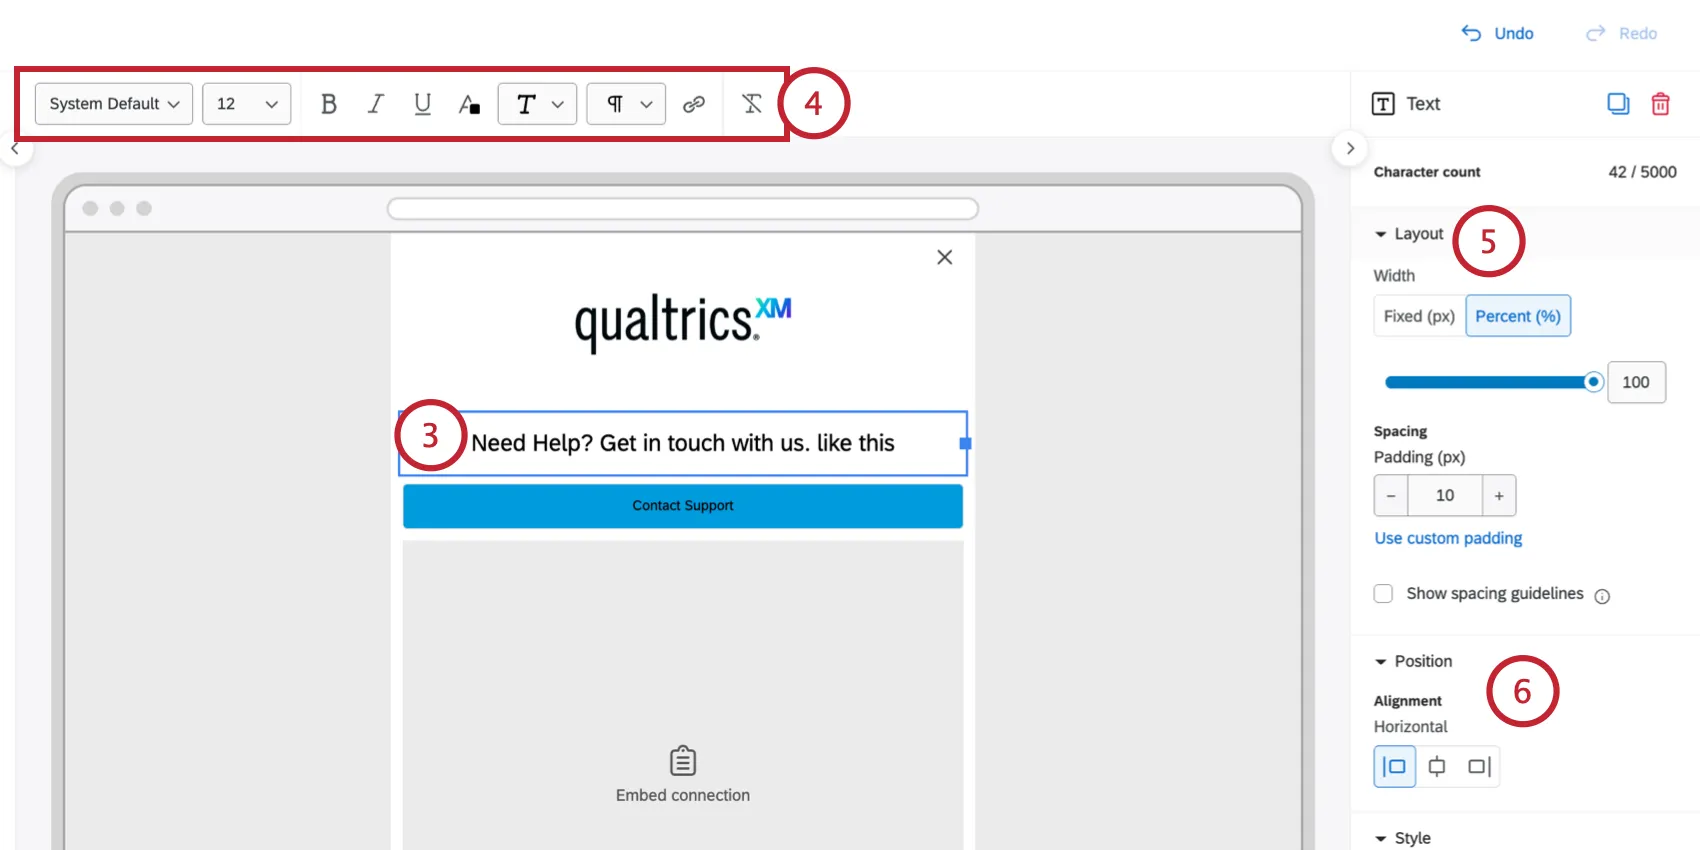Delete the Text element with trash icon
This screenshot has height=850, width=1700.
pyautogui.click(x=1660, y=104)
